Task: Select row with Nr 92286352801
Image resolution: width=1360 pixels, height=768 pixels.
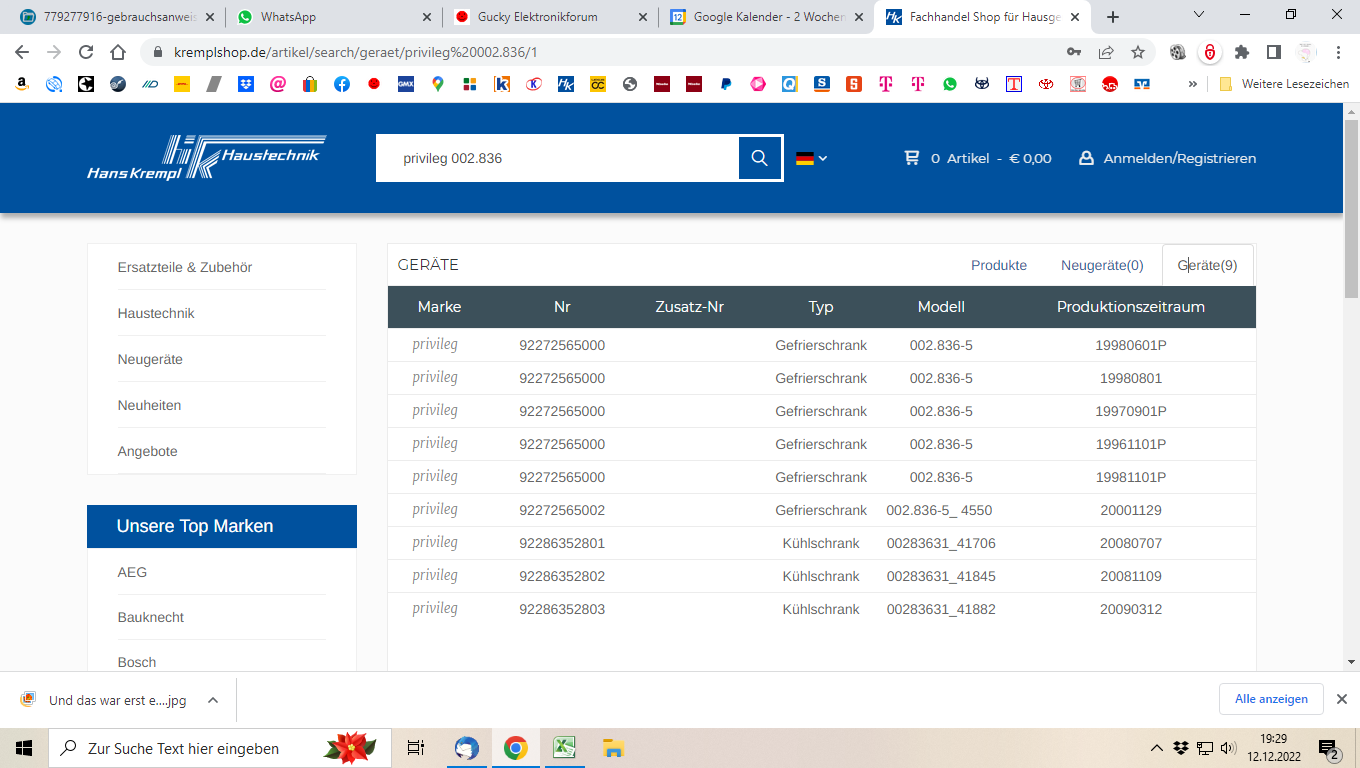Action: 821,543
